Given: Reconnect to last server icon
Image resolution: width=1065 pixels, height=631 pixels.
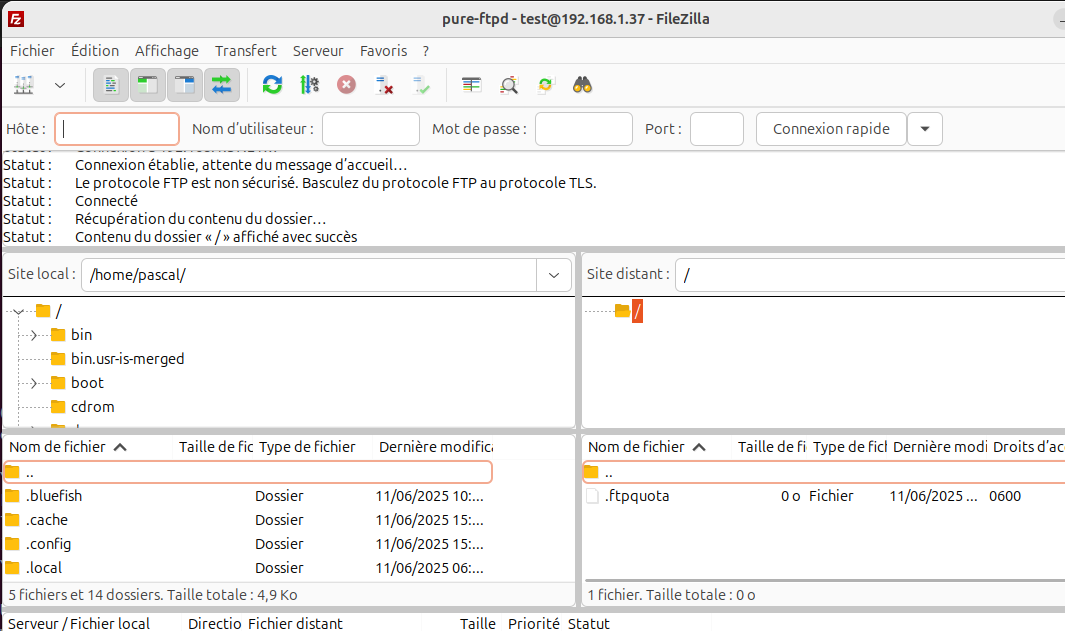Looking at the screenshot, I should click(421, 85).
